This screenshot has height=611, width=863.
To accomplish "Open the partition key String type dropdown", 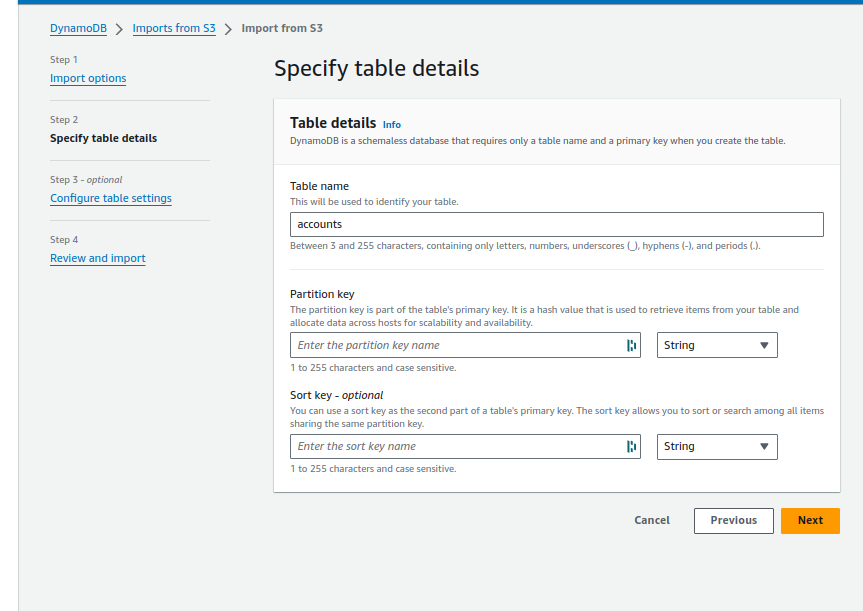I will (x=717, y=345).
